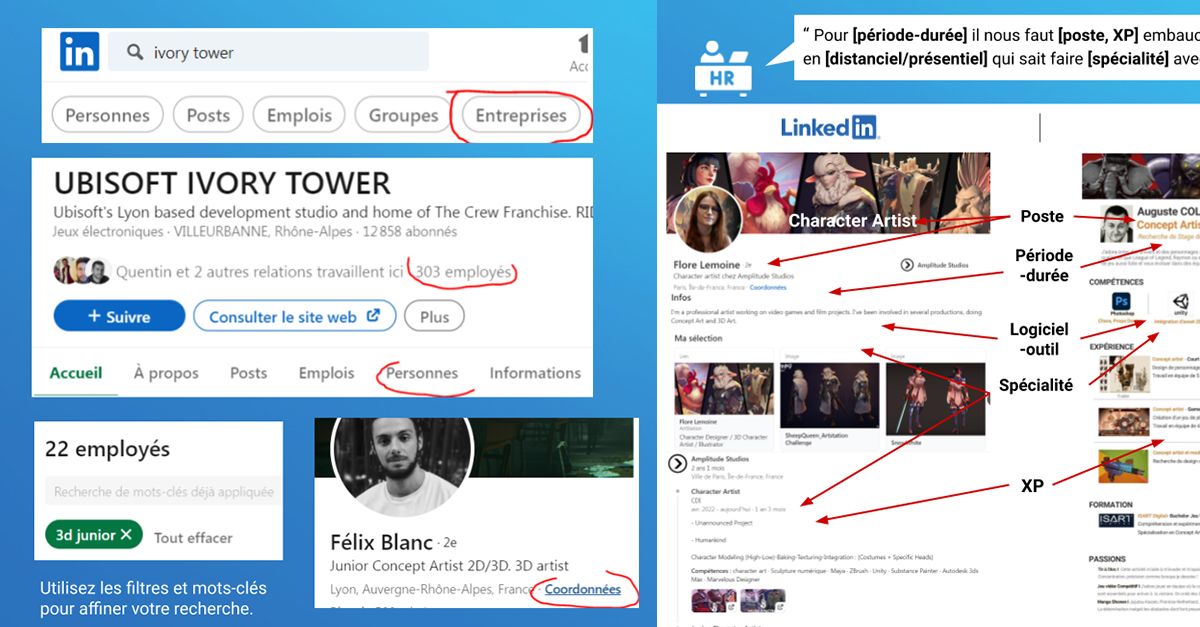
Task: Select the Emplois filter pill
Action: (x=299, y=115)
